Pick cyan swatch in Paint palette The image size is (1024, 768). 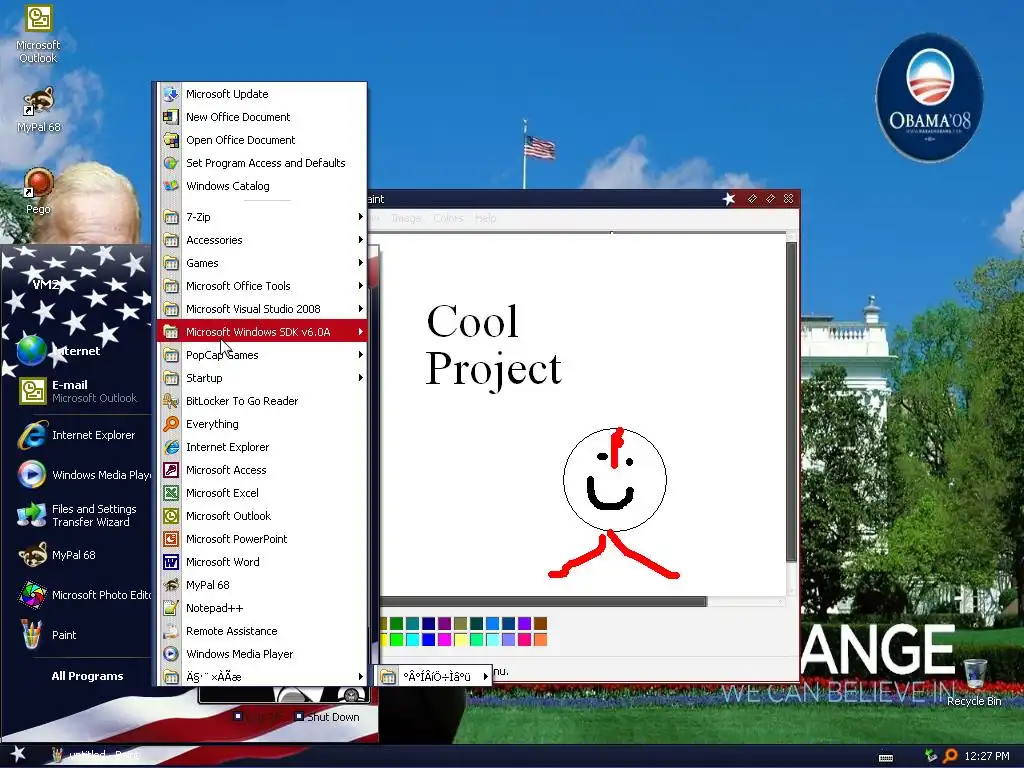pos(413,639)
